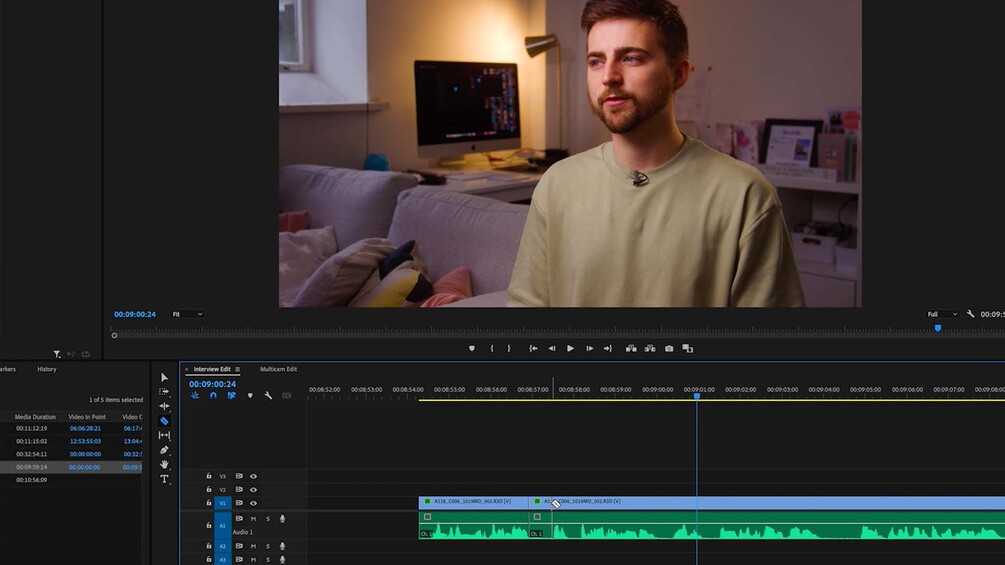Toggle track lock on V3
The height and width of the screenshot is (565, 1005).
click(209, 477)
